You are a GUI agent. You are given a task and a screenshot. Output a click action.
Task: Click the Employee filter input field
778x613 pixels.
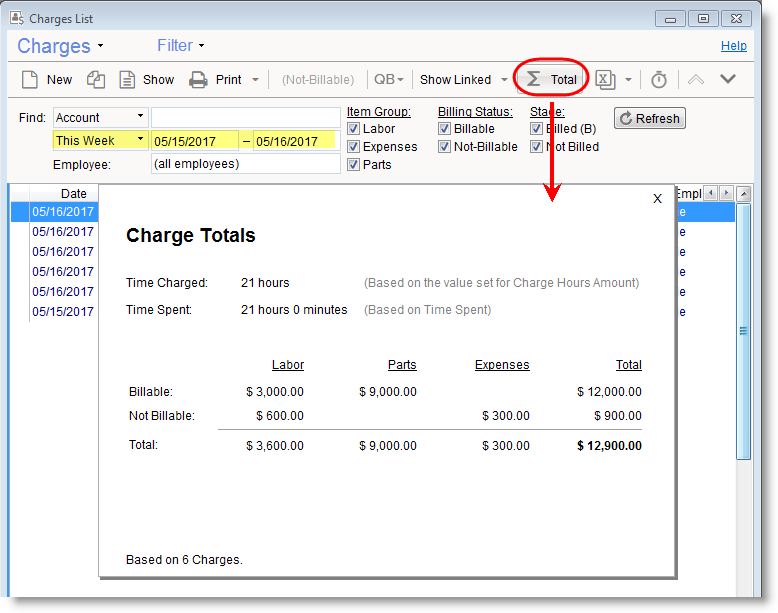click(x=245, y=164)
